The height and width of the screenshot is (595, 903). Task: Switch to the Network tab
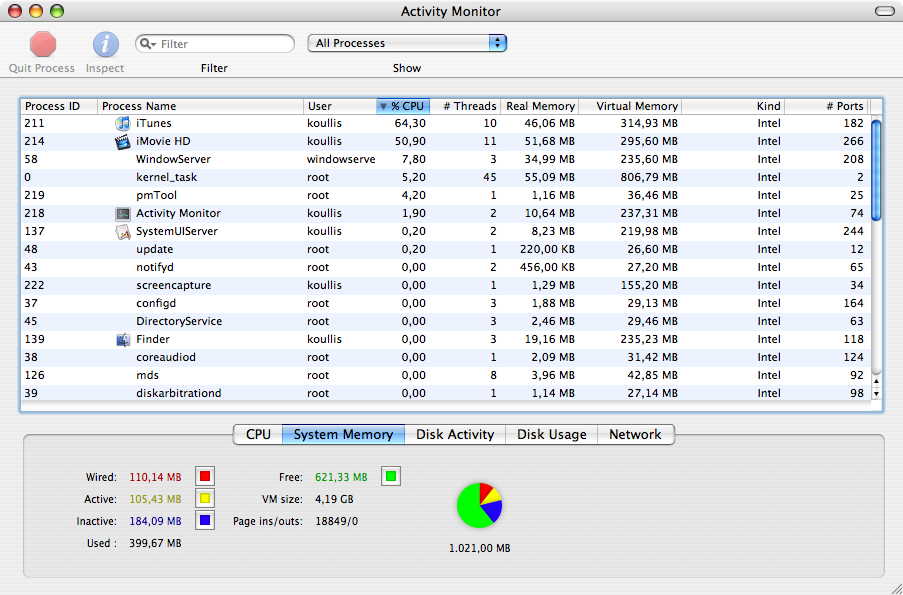pyautogui.click(x=636, y=434)
